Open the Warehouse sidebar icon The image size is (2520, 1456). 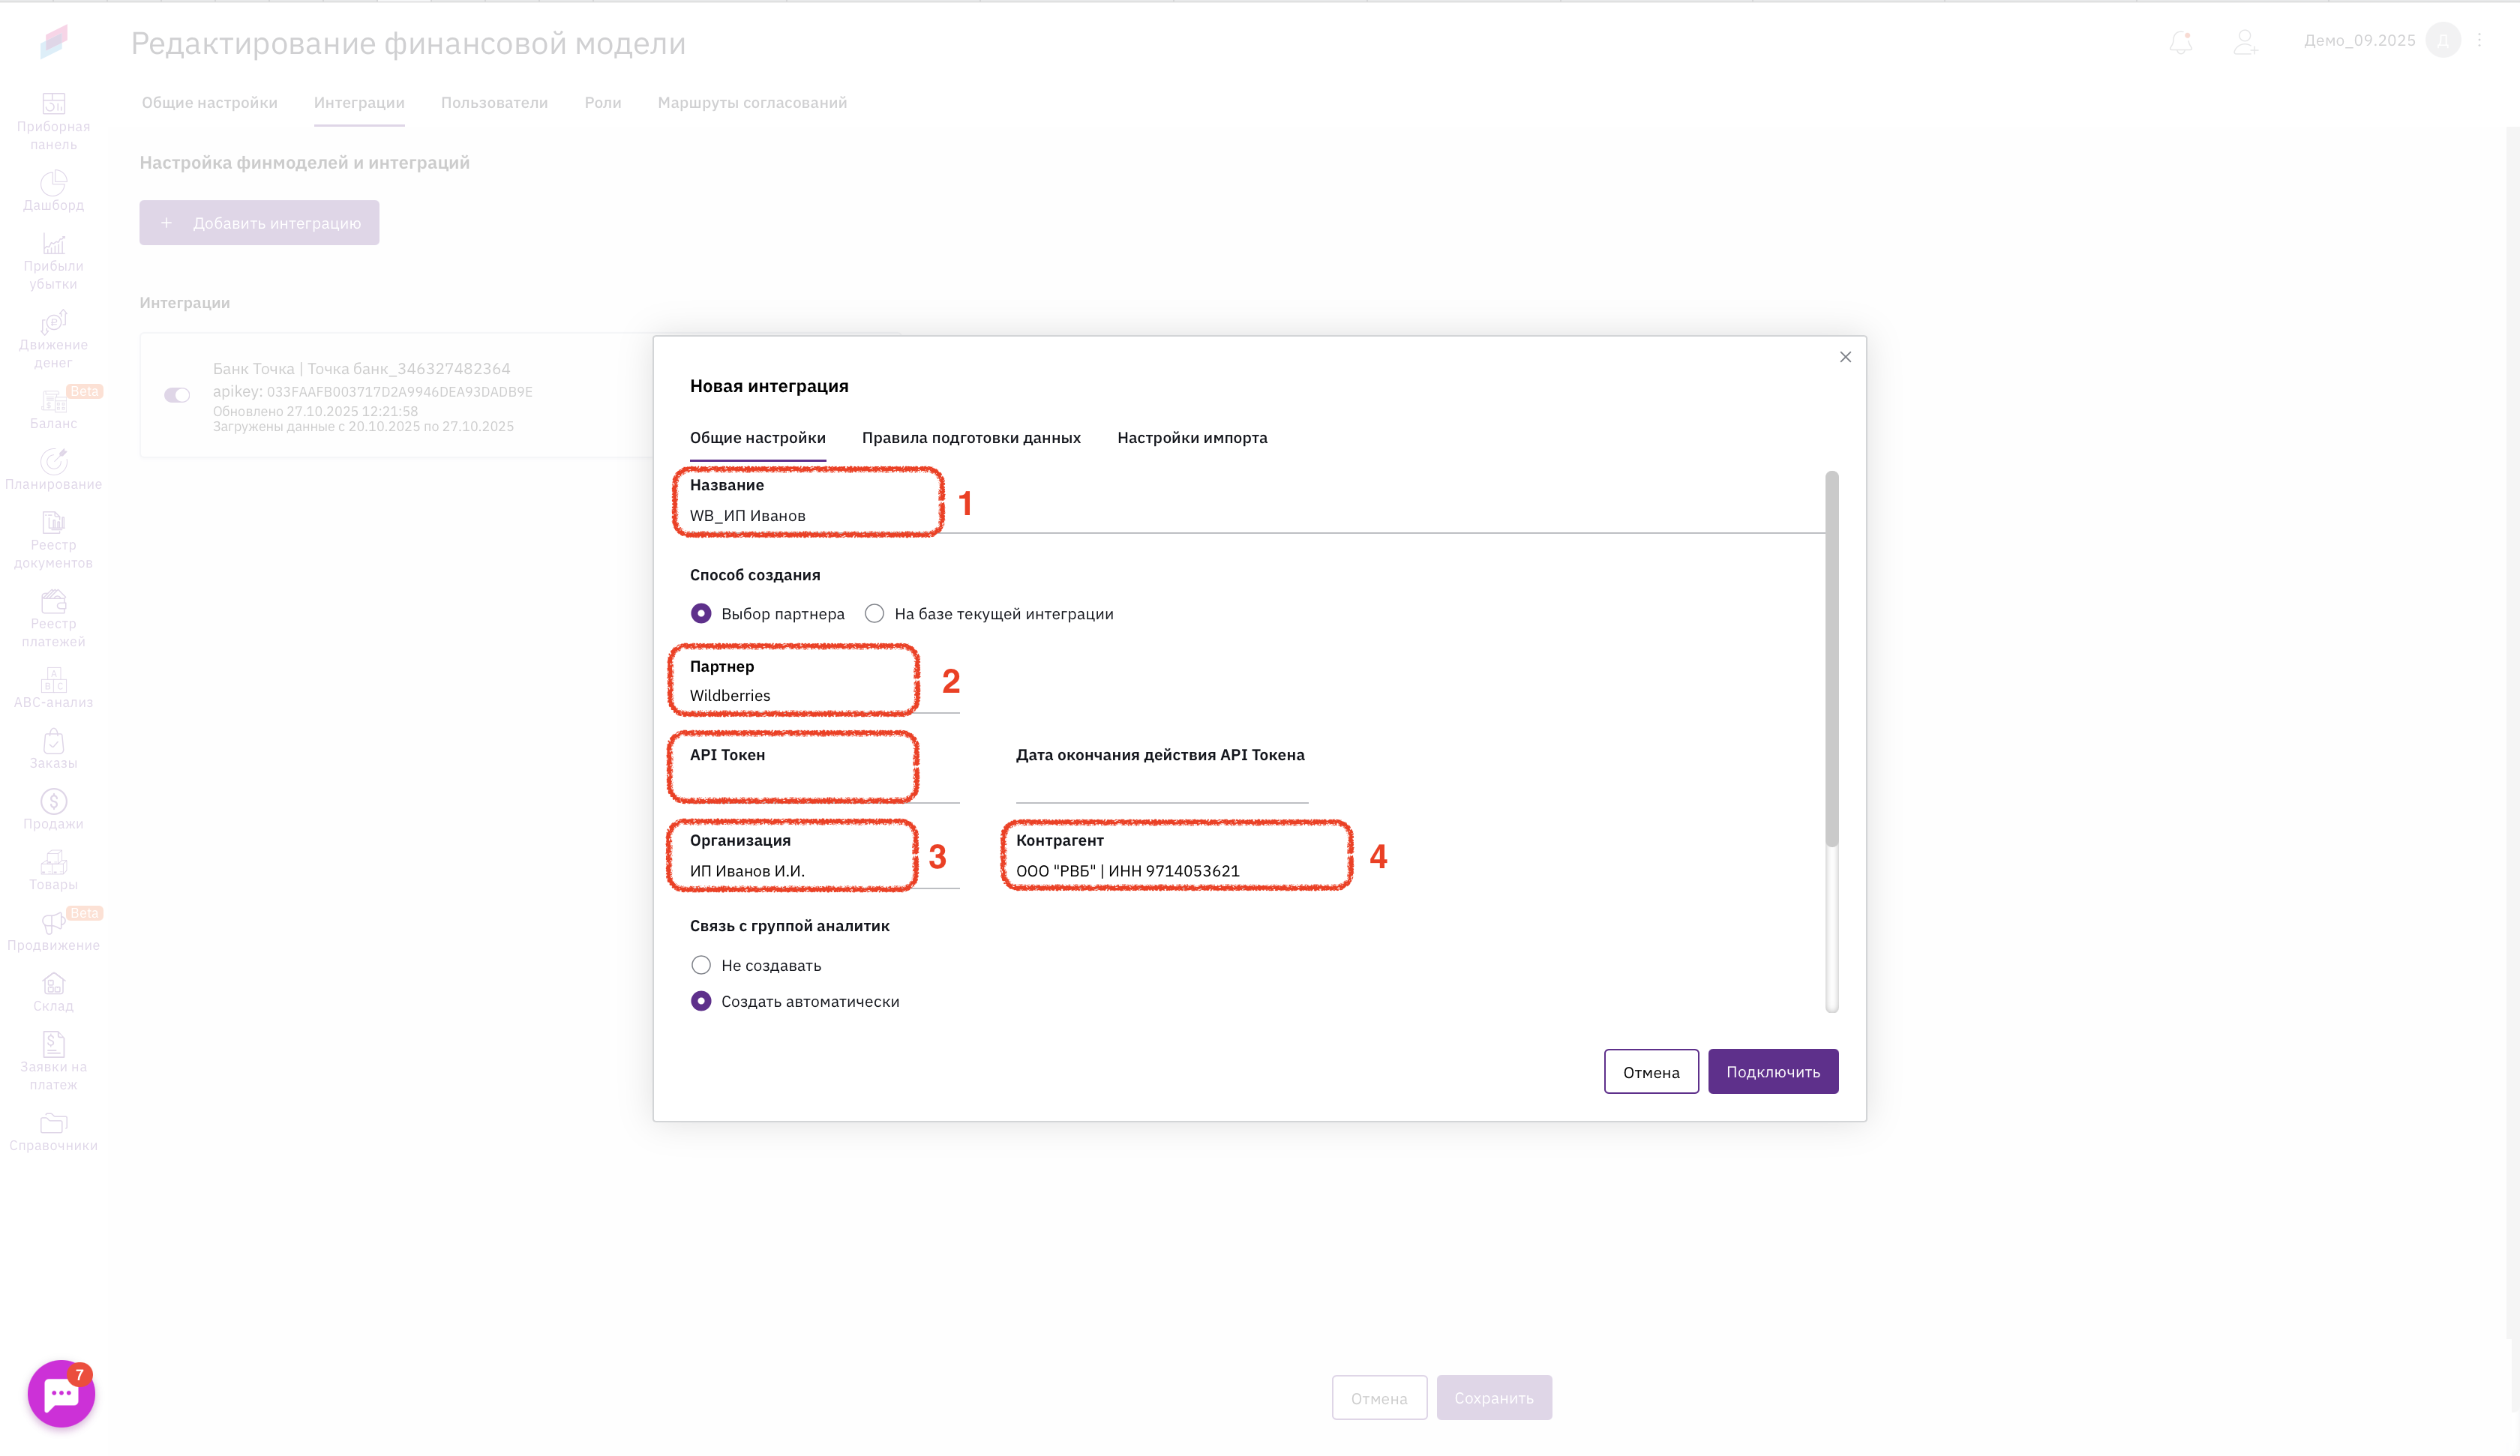53,991
